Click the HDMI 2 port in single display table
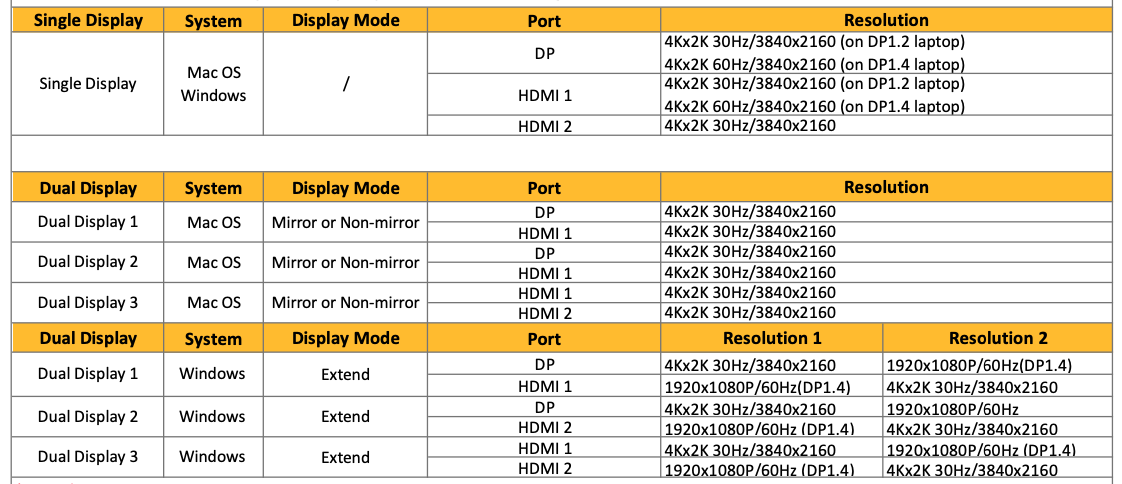This screenshot has height=484, width=1122. click(544, 127)
